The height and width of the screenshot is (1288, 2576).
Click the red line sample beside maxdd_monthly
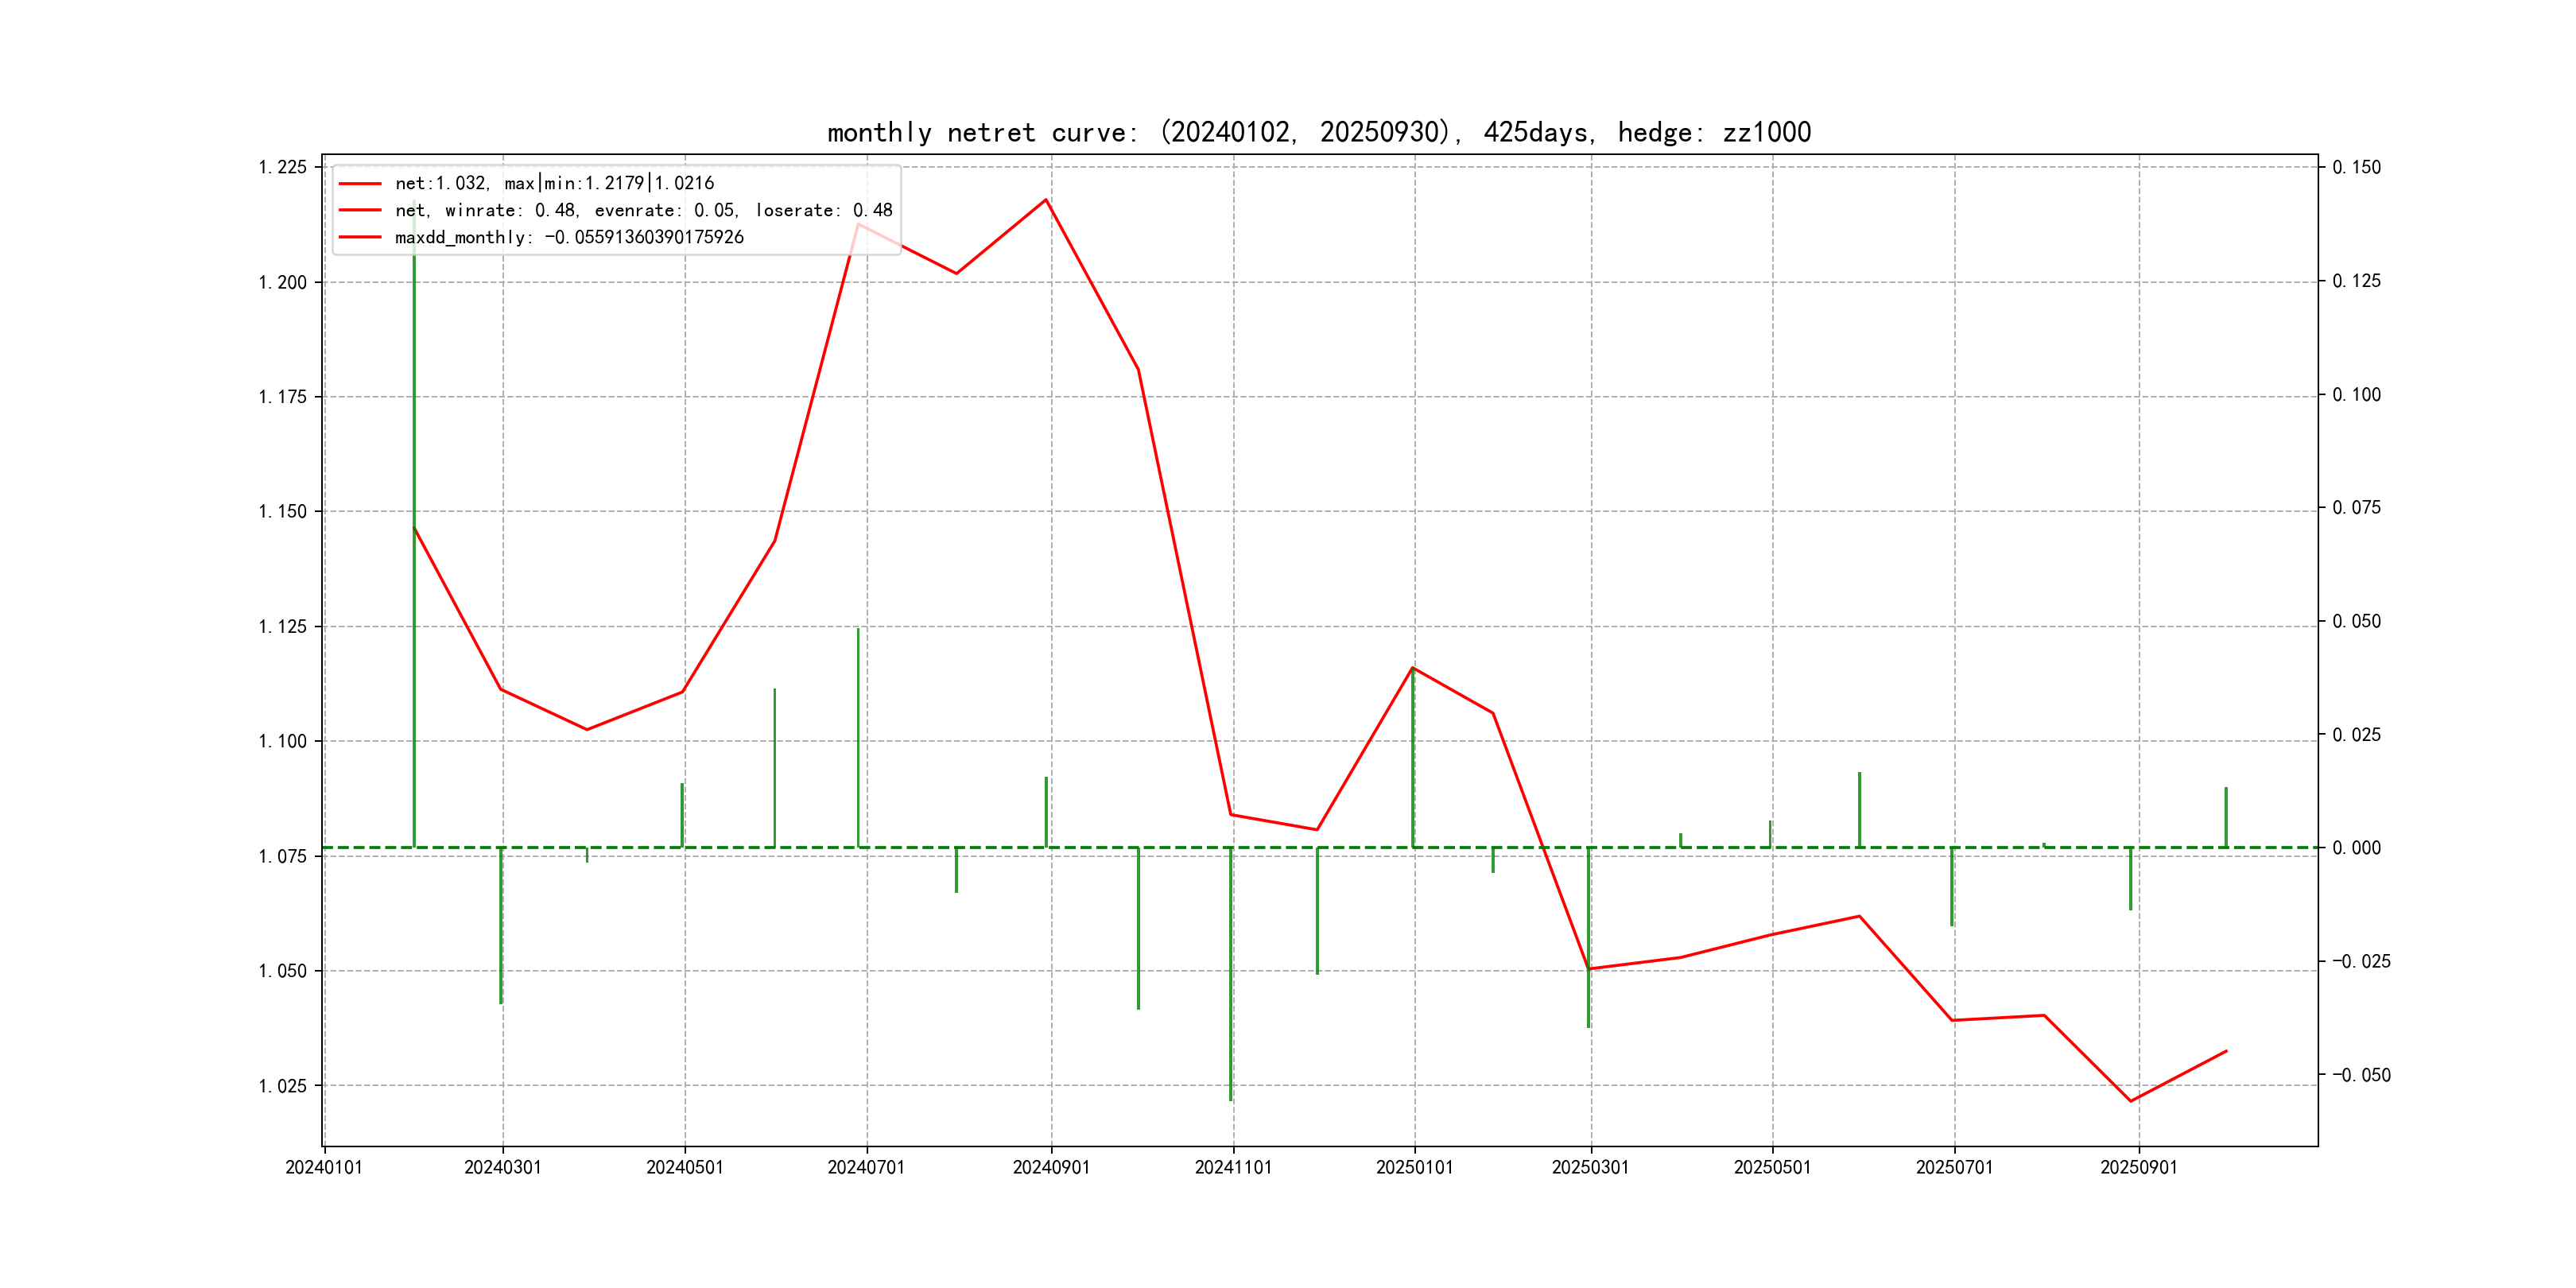[x=360, y=237]
